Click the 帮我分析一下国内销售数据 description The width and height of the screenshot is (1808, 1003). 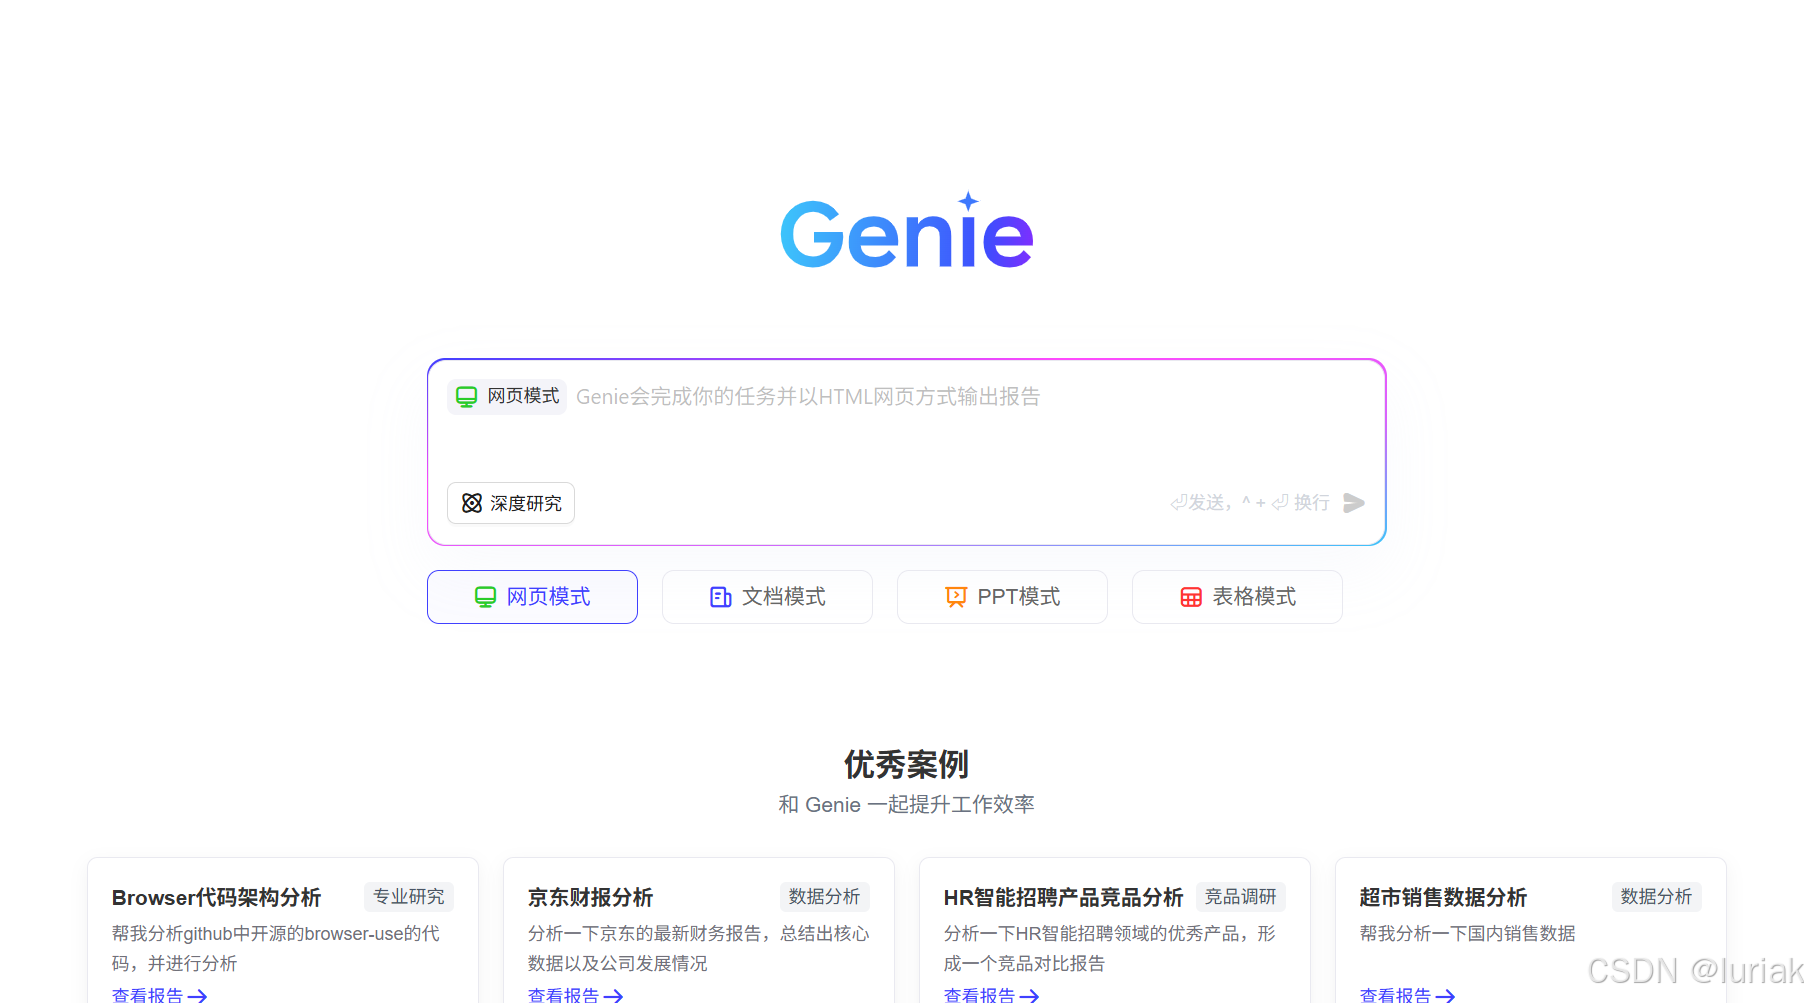1467,933
